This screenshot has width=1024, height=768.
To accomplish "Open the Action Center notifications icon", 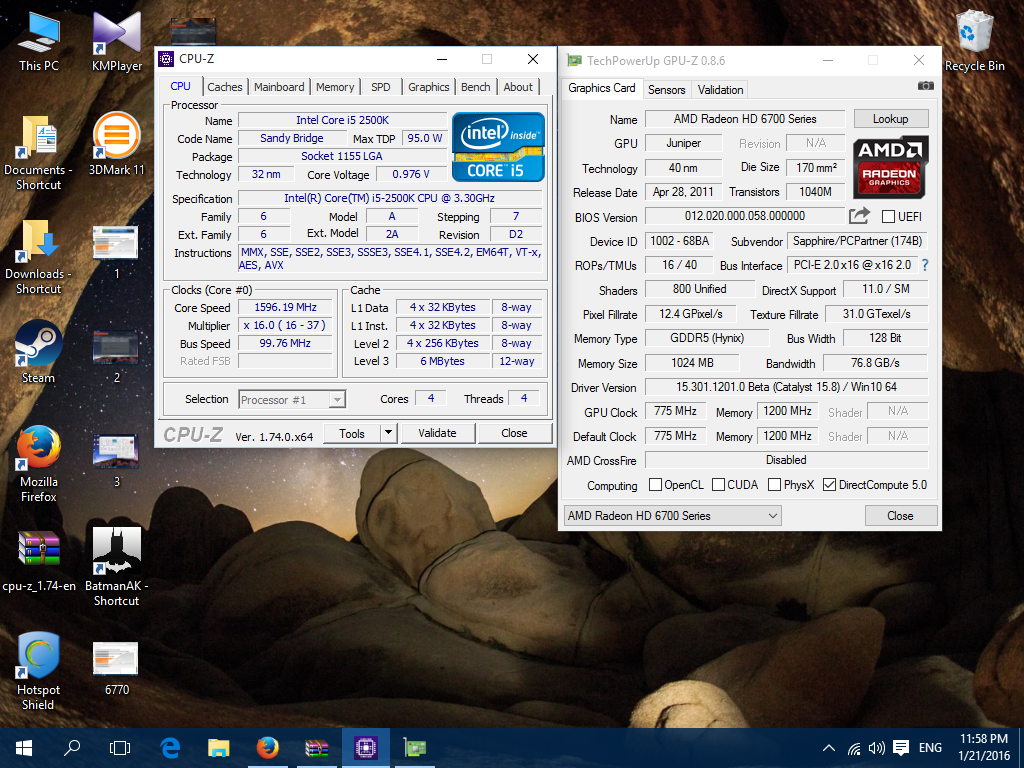I will [x=901, y=748].
